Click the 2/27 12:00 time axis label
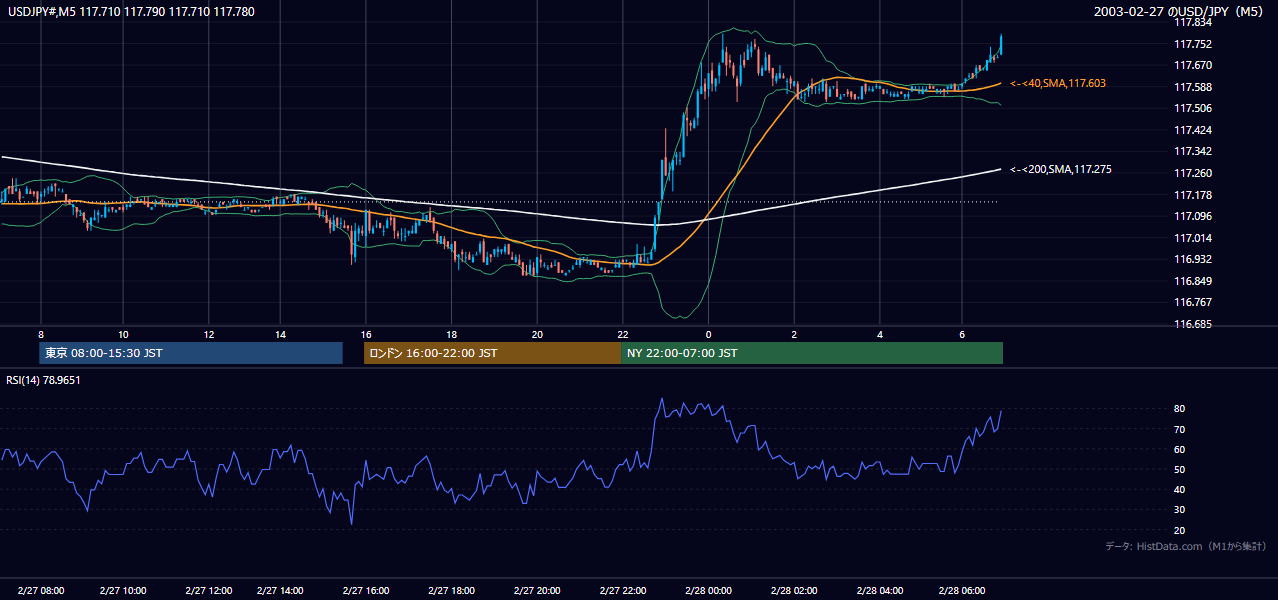The height and width of the screenshot is (600, 1278). [x=209, y=590]
